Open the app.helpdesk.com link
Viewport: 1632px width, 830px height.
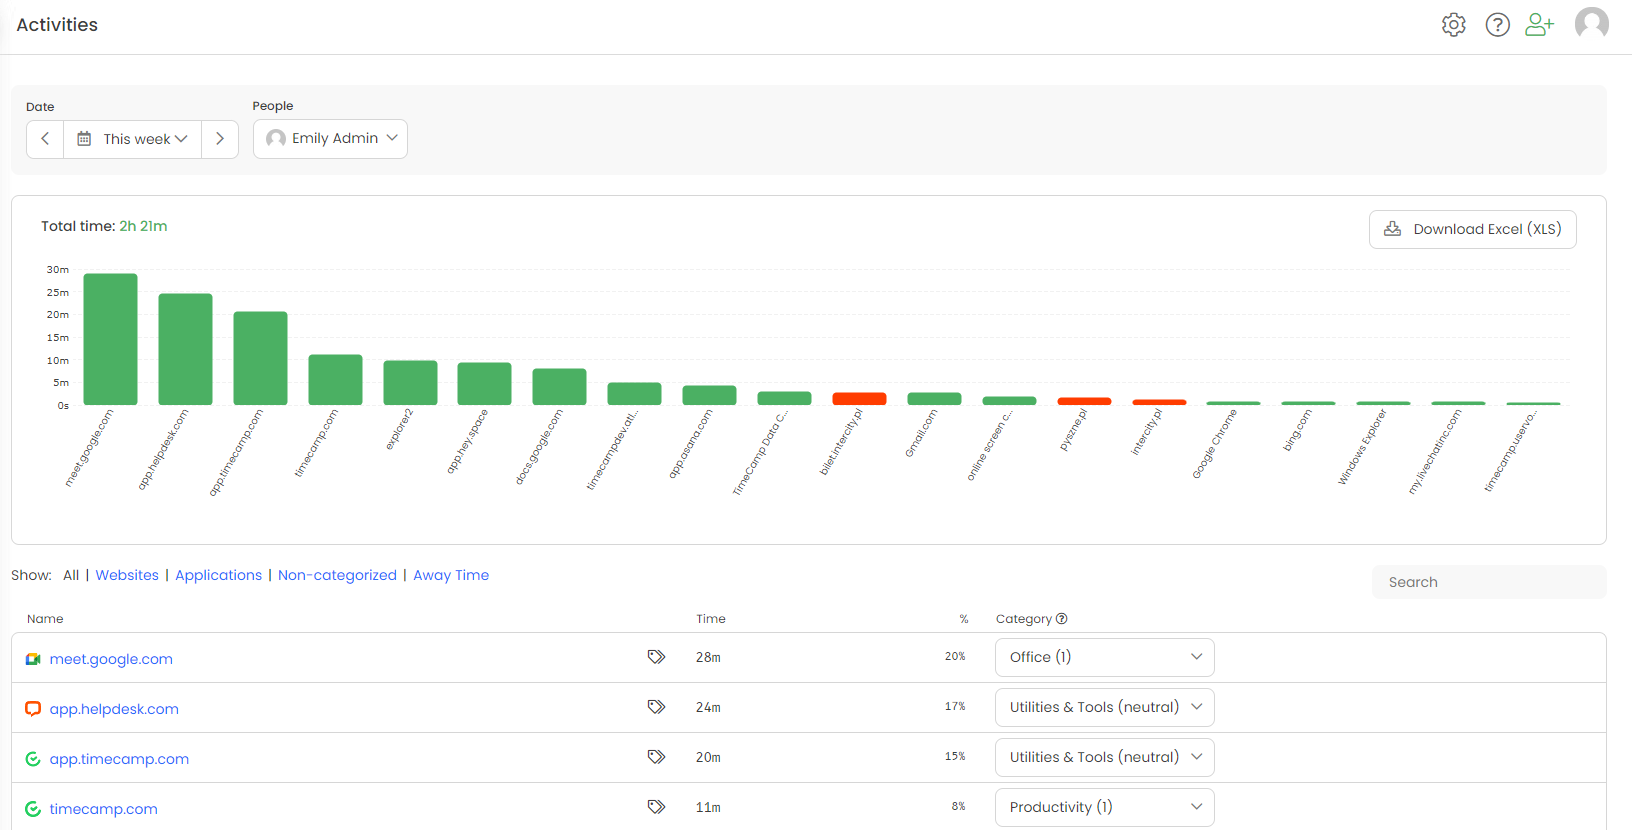pos(114,709)
